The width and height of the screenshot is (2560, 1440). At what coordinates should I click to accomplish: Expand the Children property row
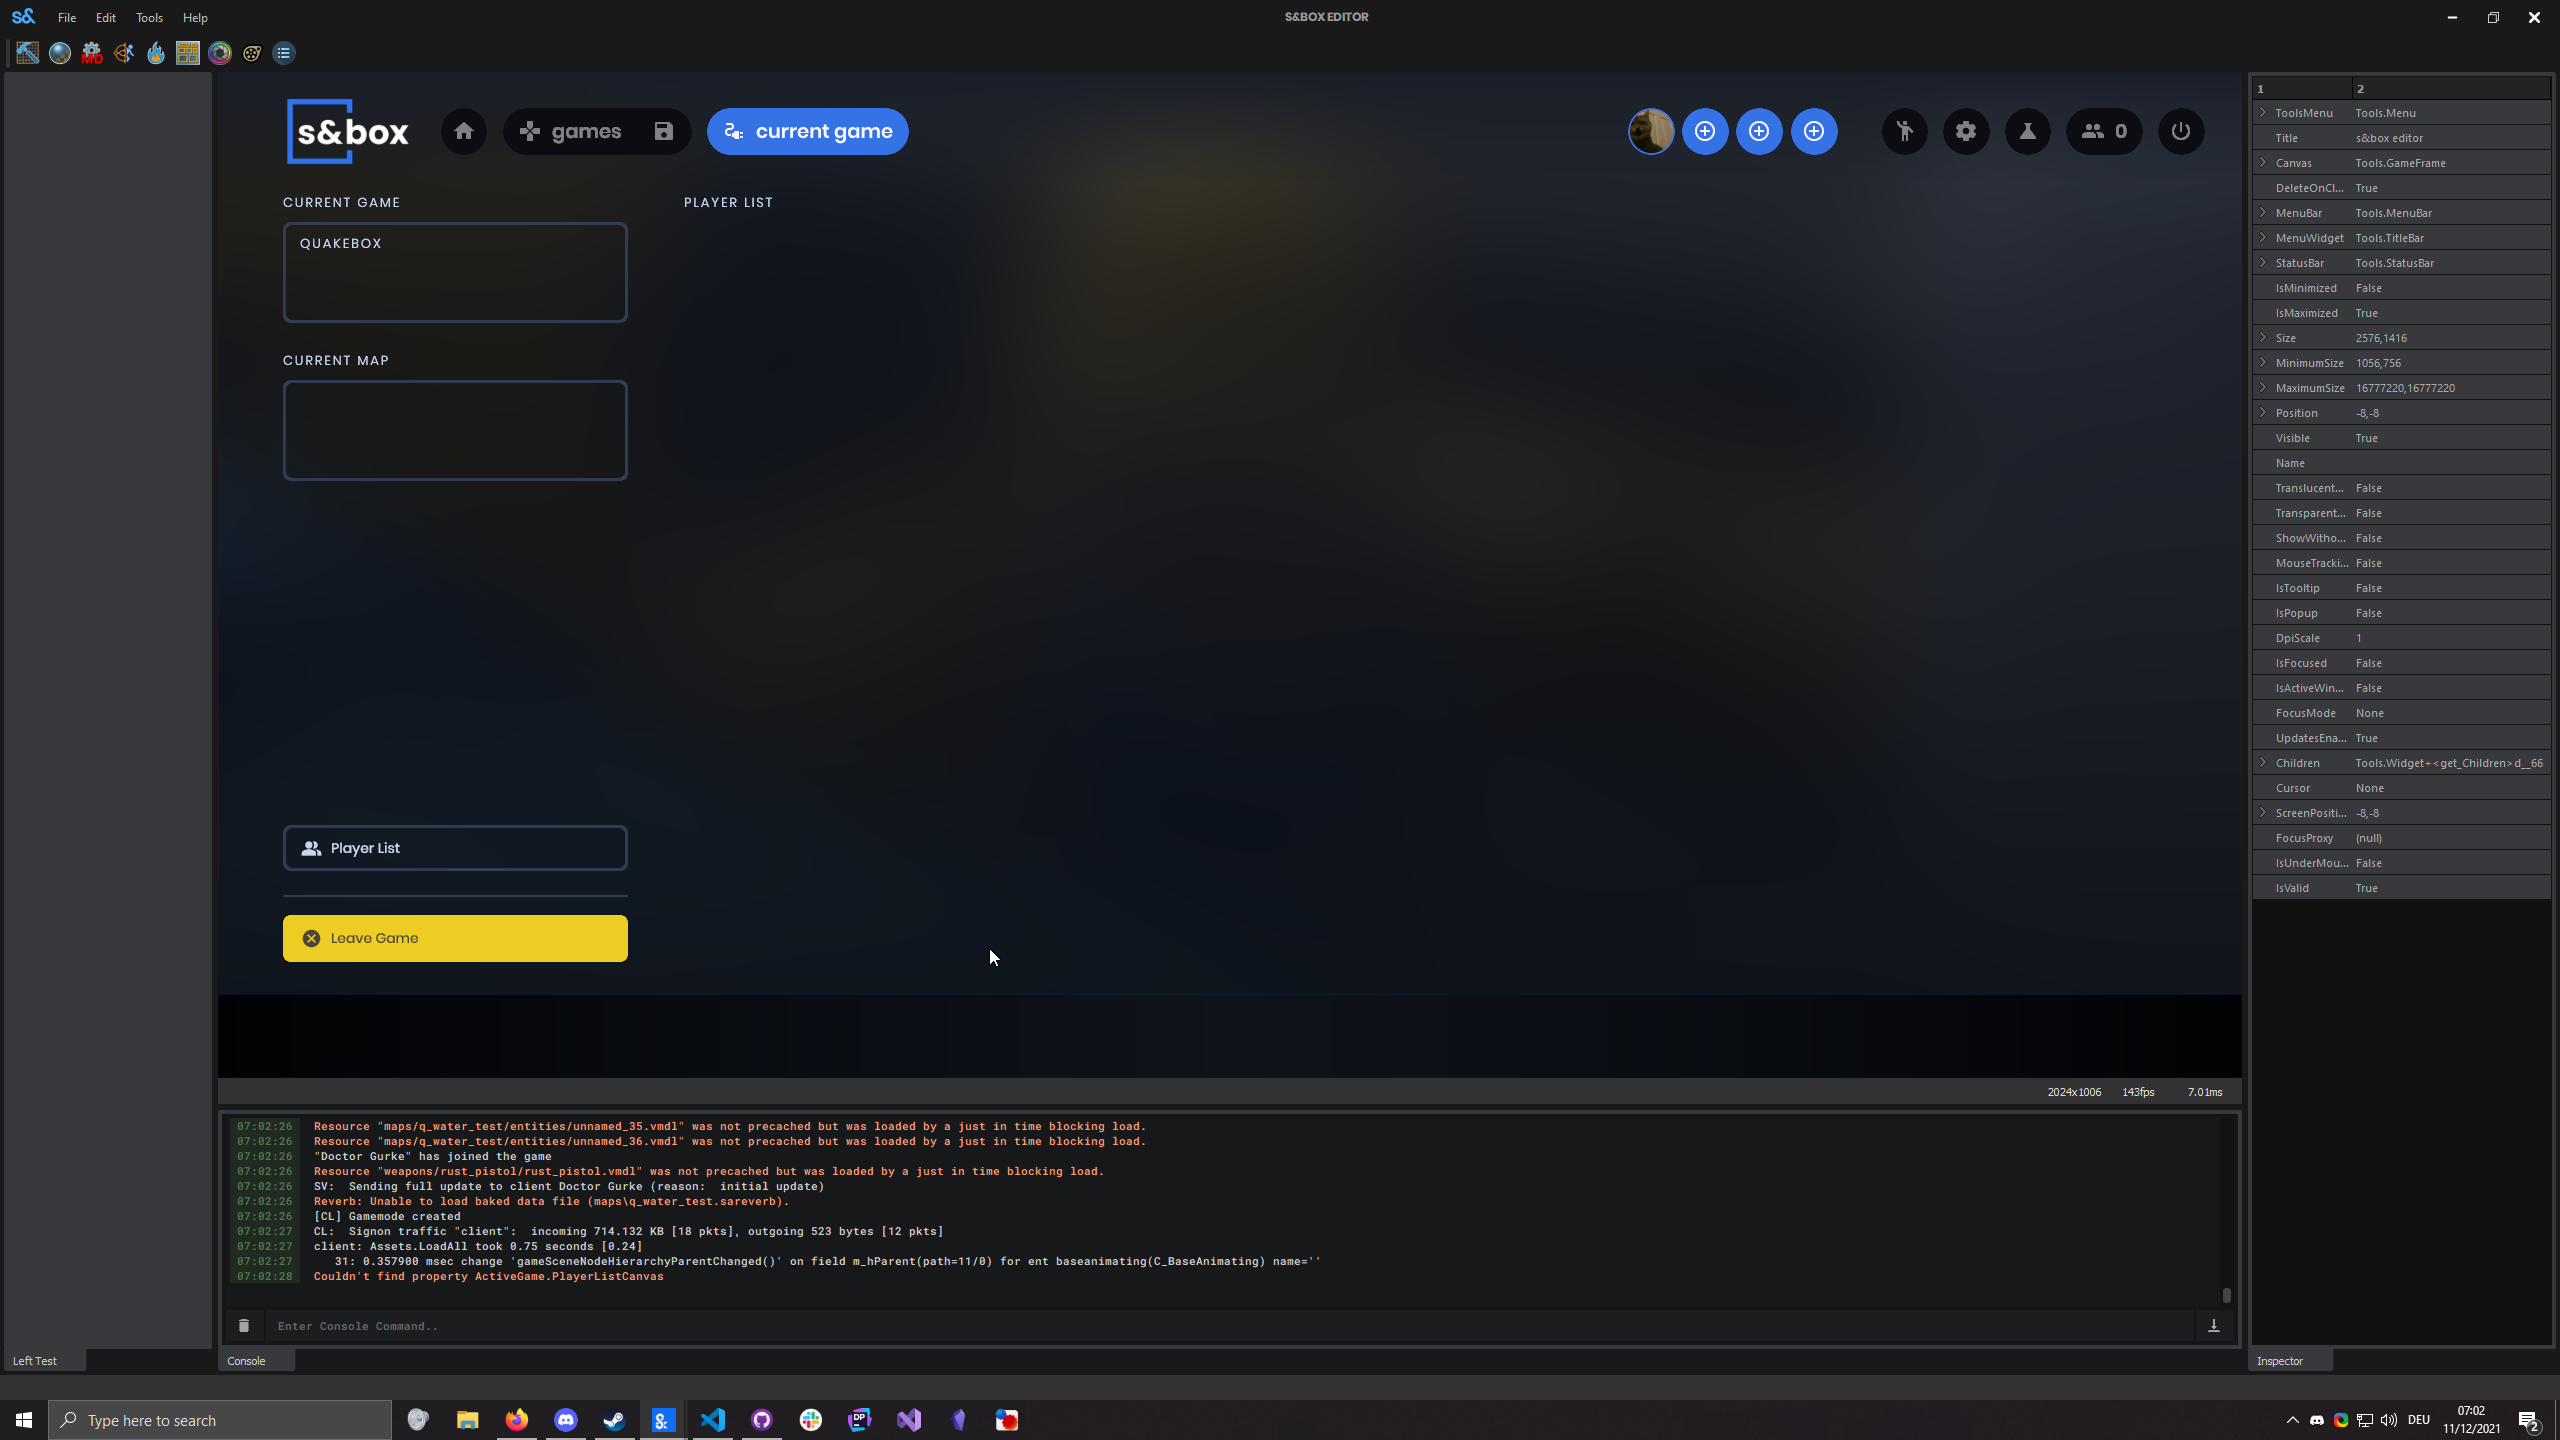2263,762
